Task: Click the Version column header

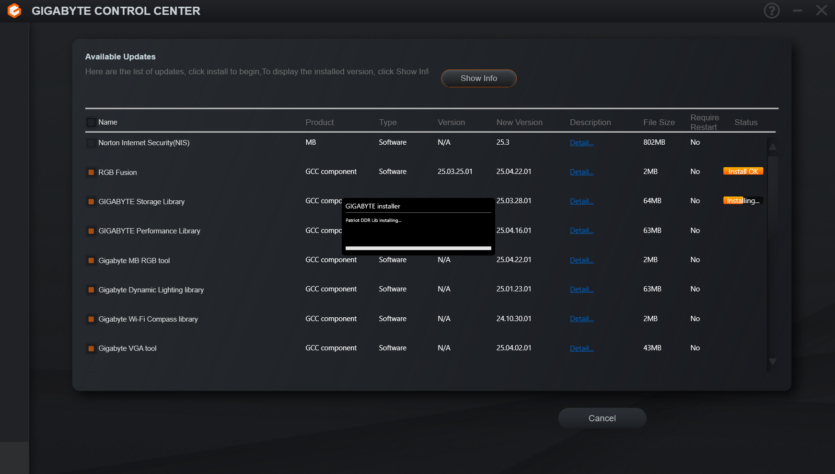Action: pyautogui.click(x=451, y=122)
